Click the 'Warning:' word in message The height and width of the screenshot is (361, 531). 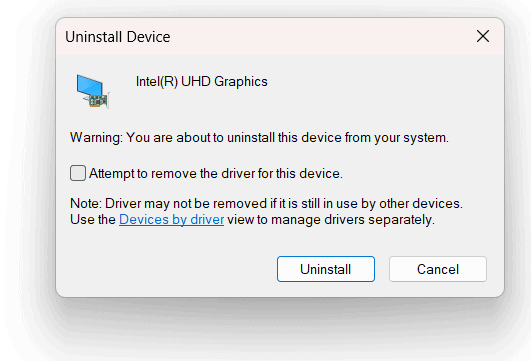pyautogui.click(x=96, y=138)
